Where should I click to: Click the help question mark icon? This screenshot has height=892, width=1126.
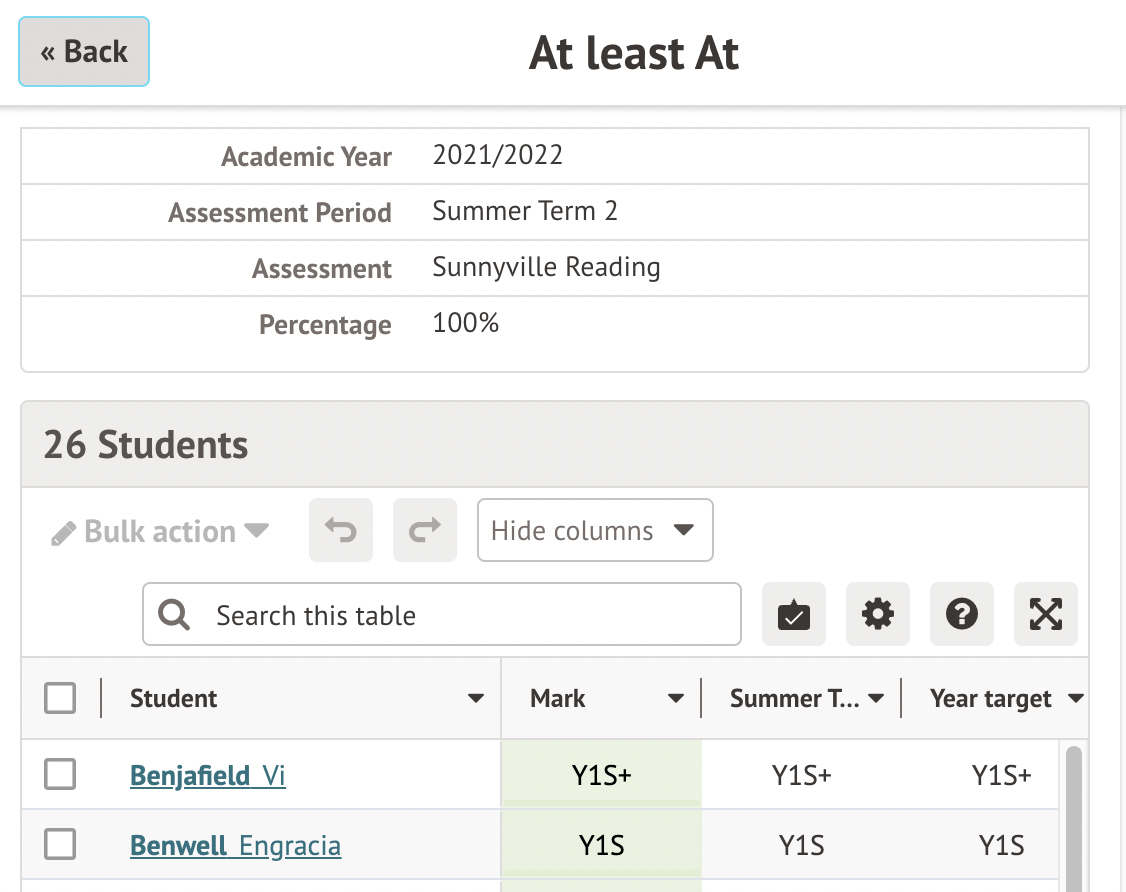[962, 614]
